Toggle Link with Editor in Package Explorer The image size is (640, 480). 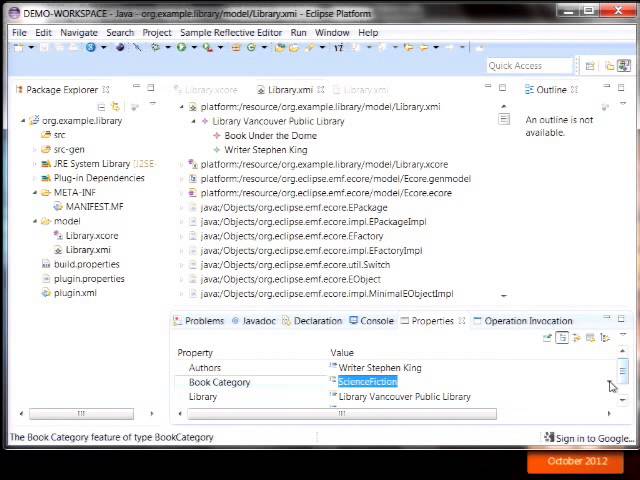click(116, 107)
